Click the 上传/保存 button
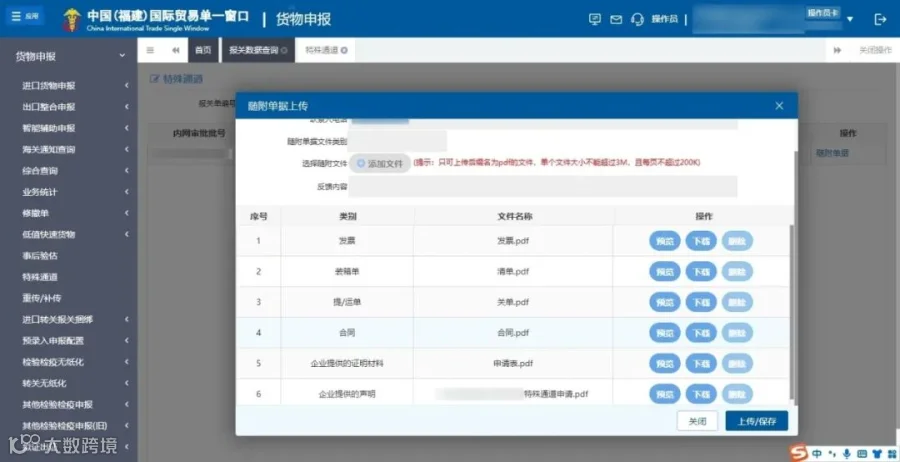This screenshot has height=462, width=900. click(x=757, y=421)
